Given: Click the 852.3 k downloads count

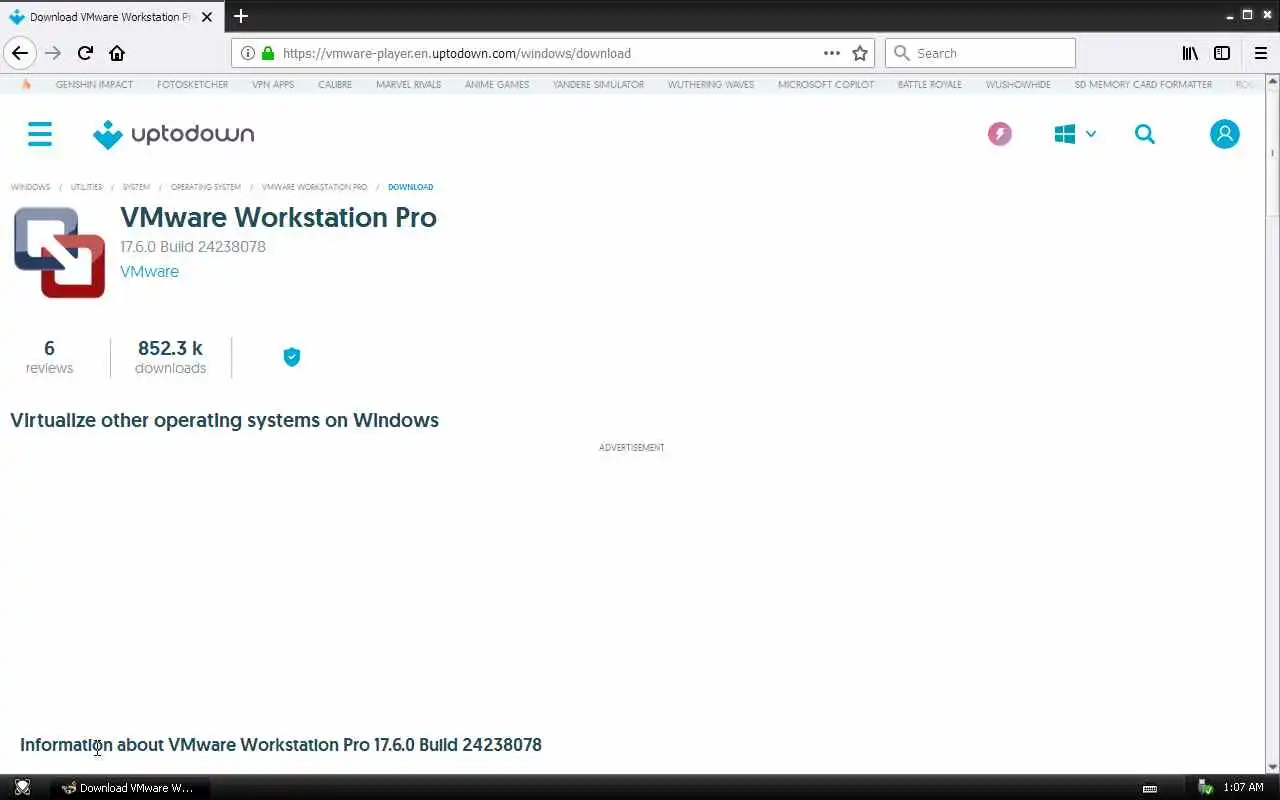Looking at the screenshot, I should coord(170,357).
